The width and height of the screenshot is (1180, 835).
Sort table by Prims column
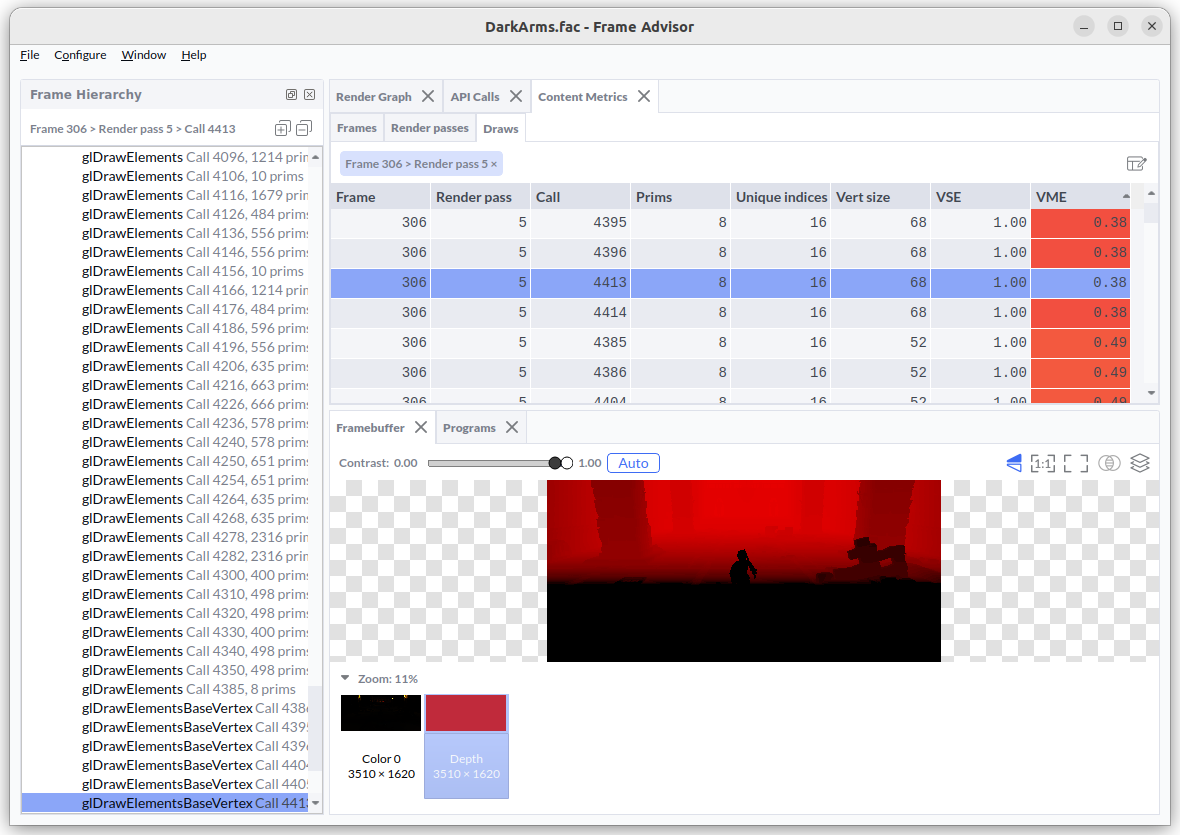click(680, 196)
